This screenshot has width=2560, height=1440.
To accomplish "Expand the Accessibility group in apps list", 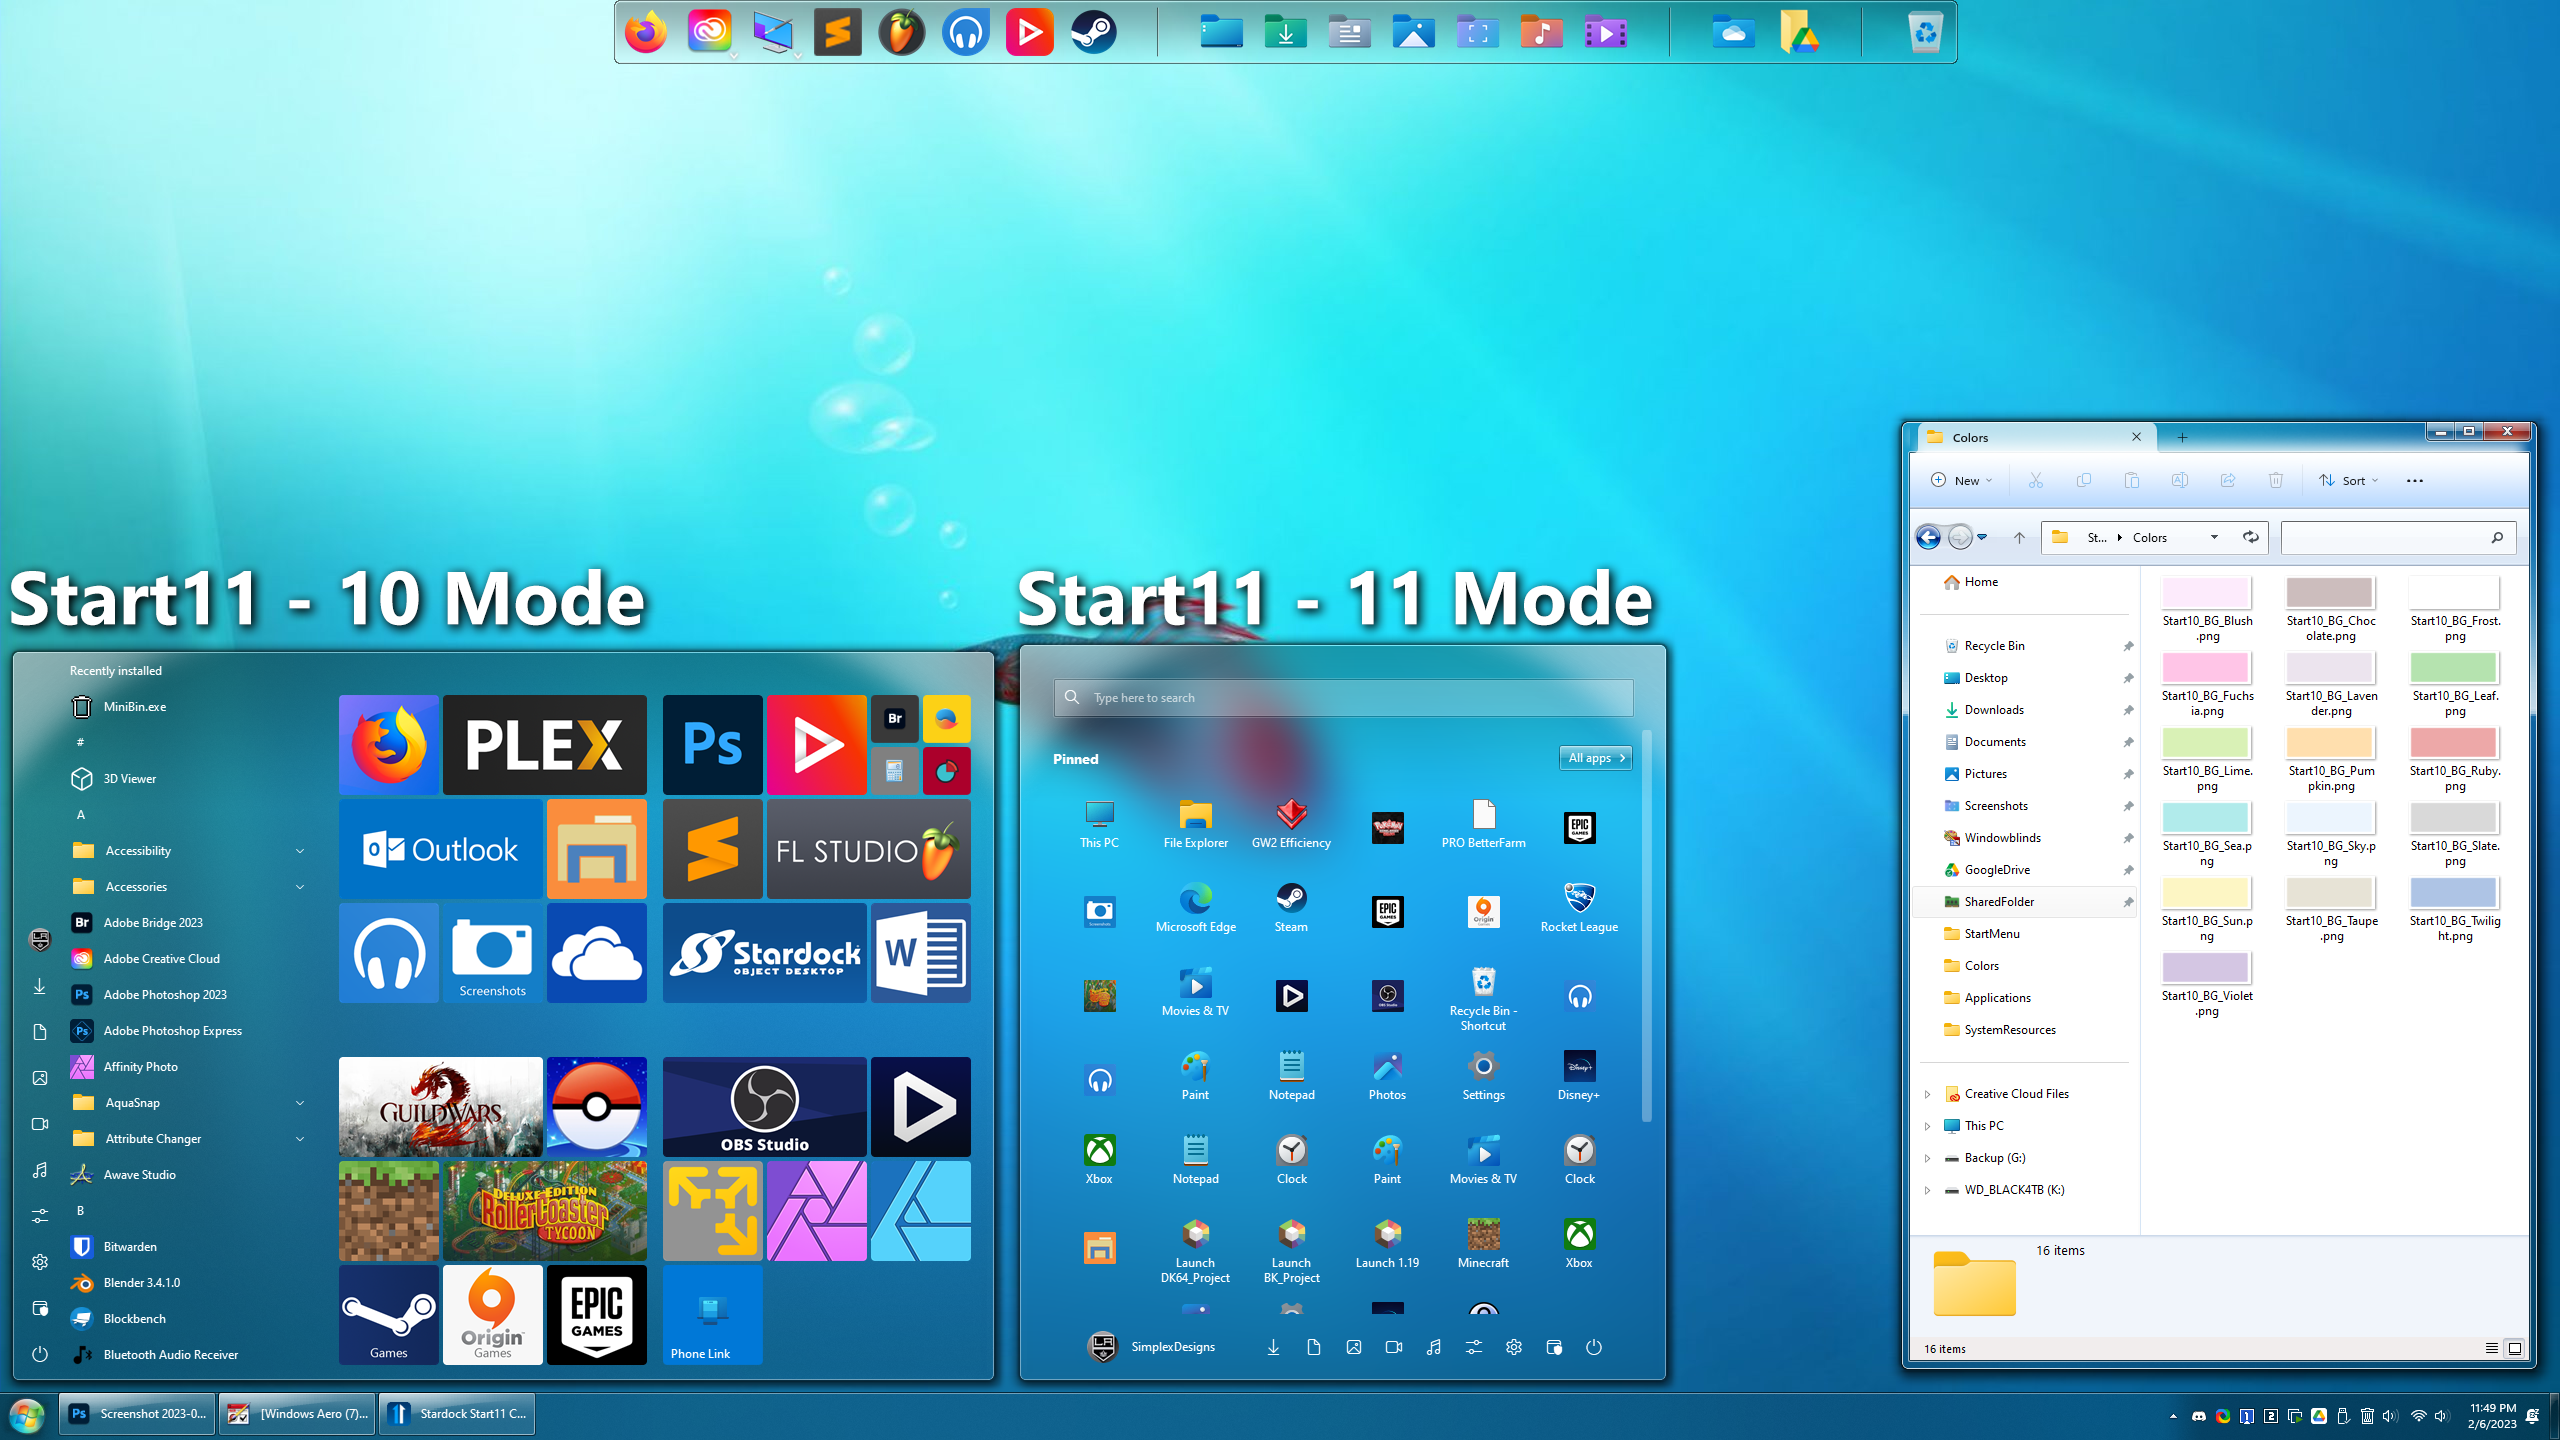I will [x=300, y=850].
